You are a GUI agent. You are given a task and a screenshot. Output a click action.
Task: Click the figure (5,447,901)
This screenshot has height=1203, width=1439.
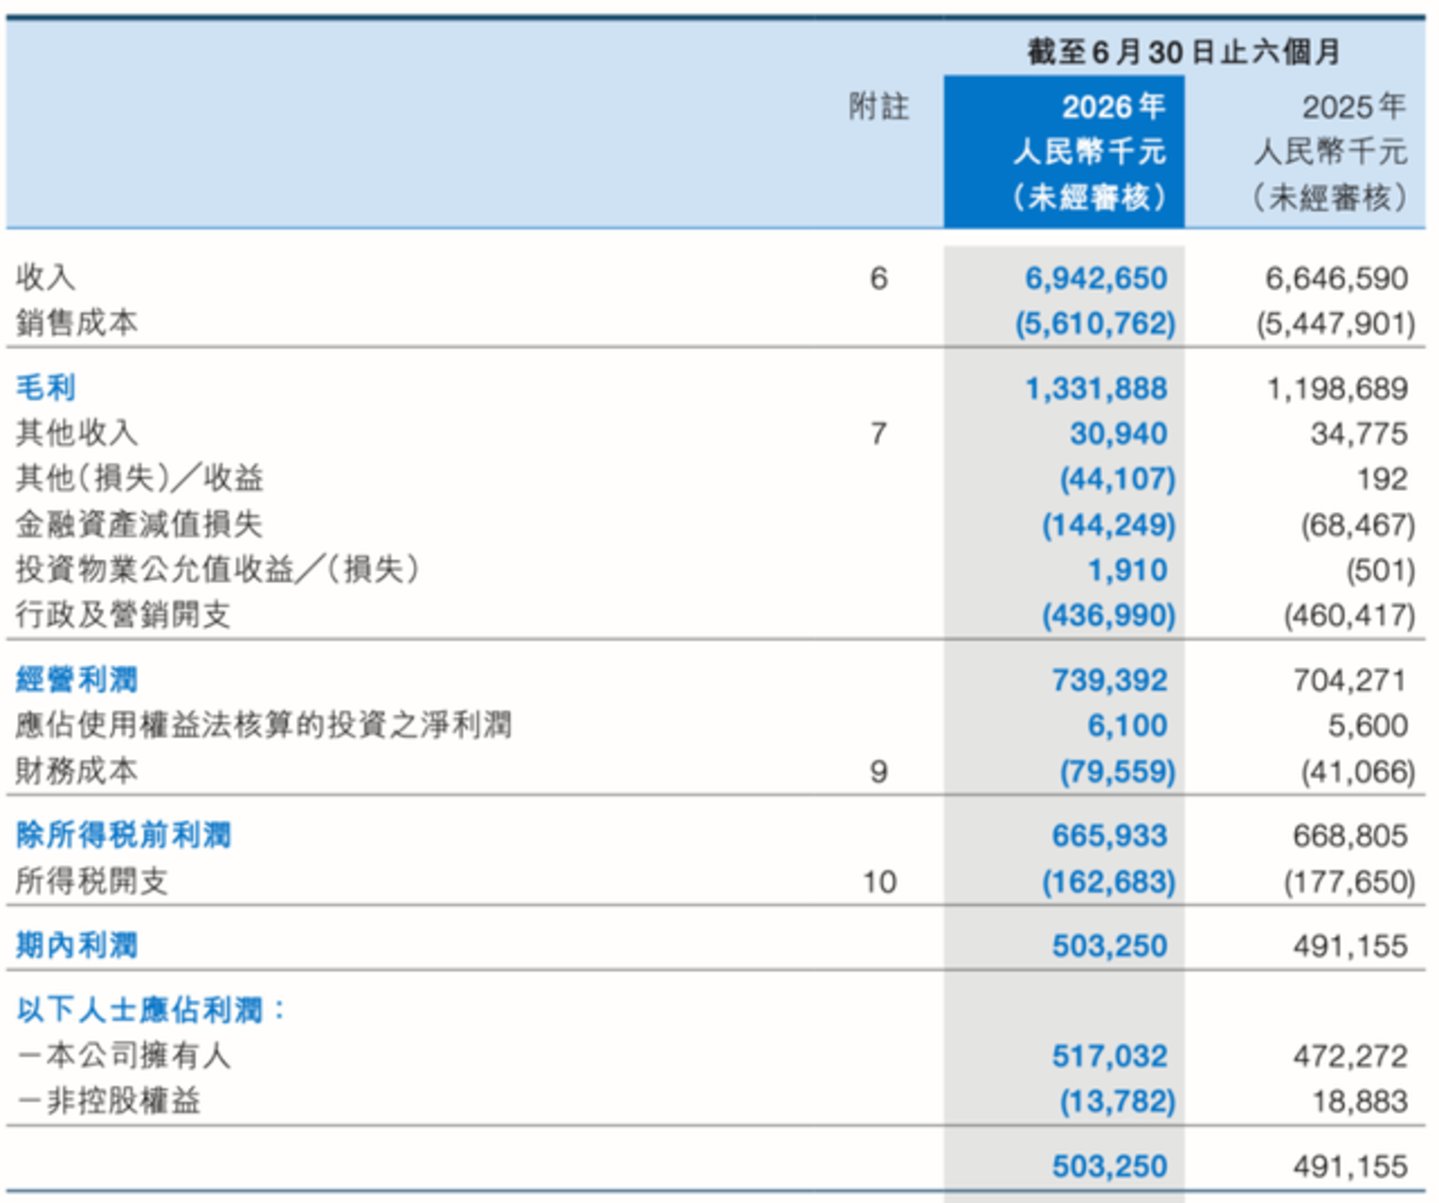point(1336,323)
